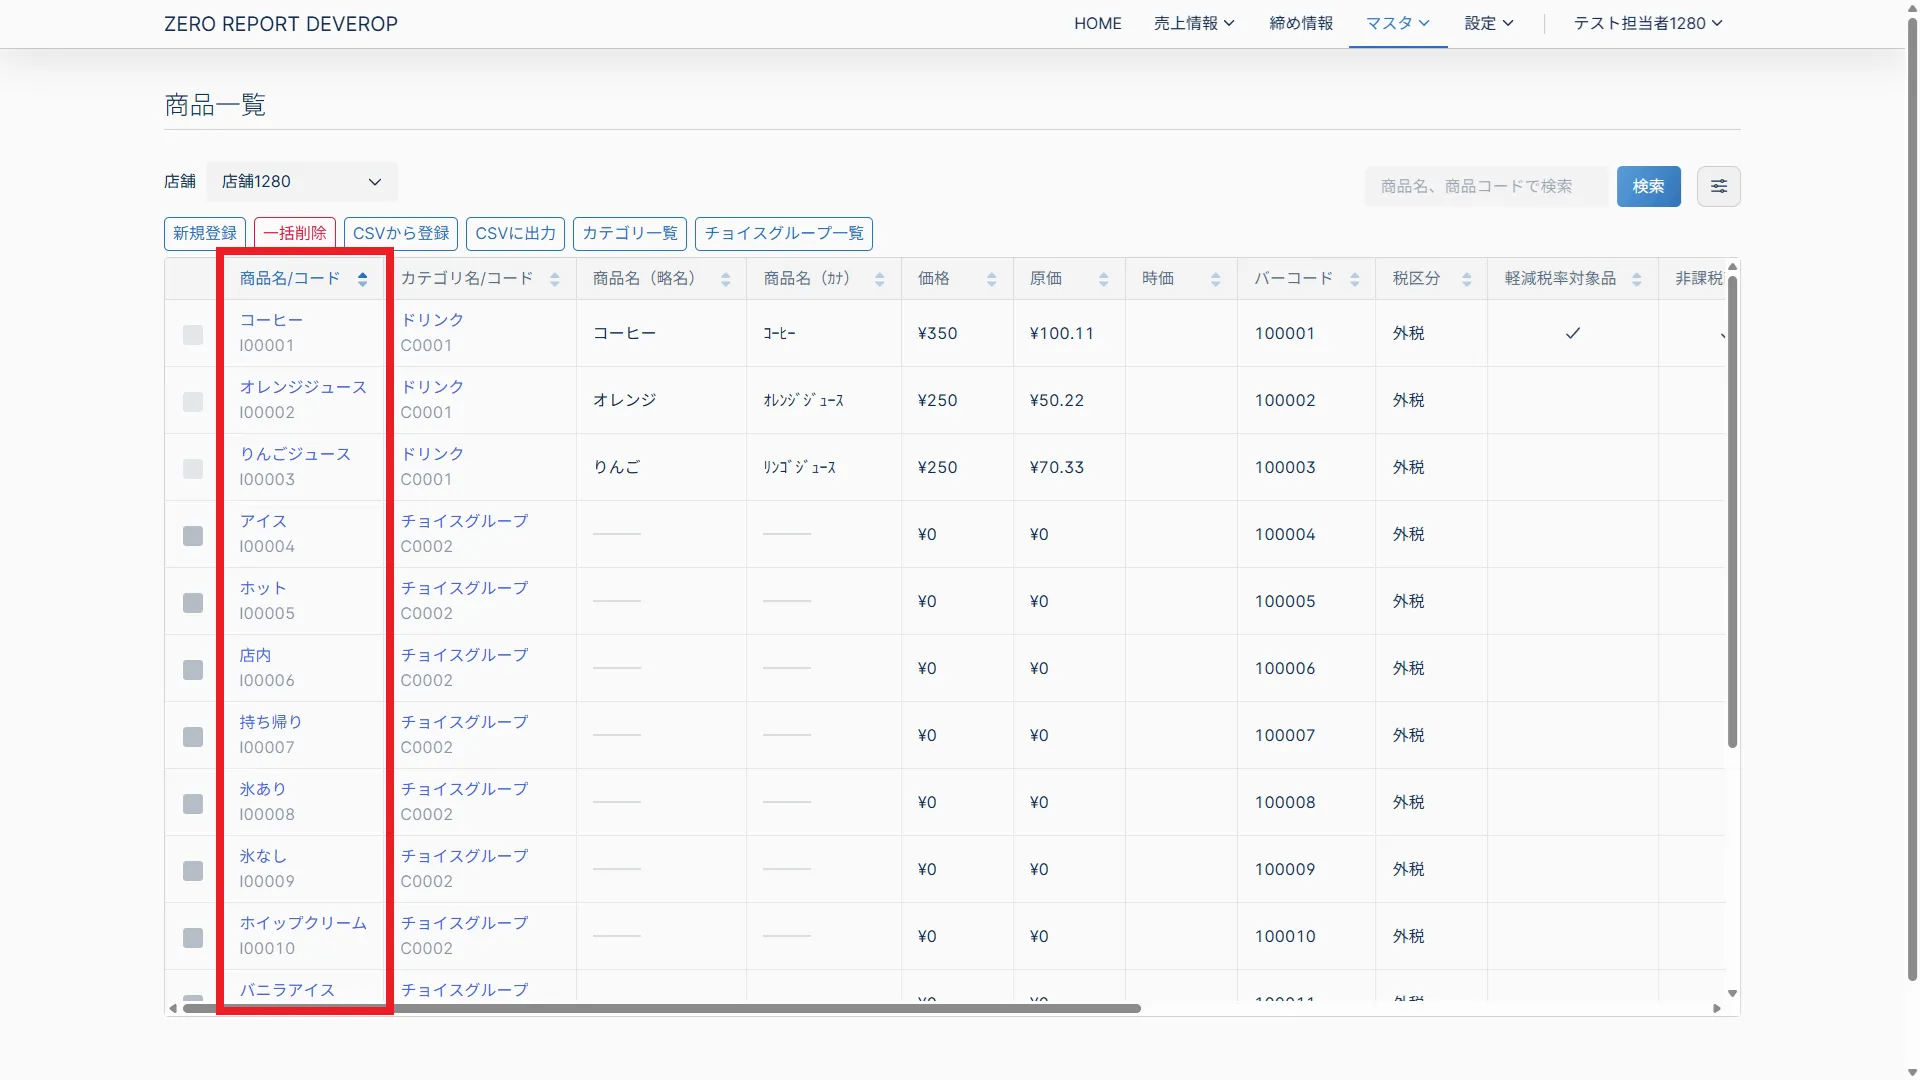Sort by 原価 column arrows

click(x=1103, y=279)
